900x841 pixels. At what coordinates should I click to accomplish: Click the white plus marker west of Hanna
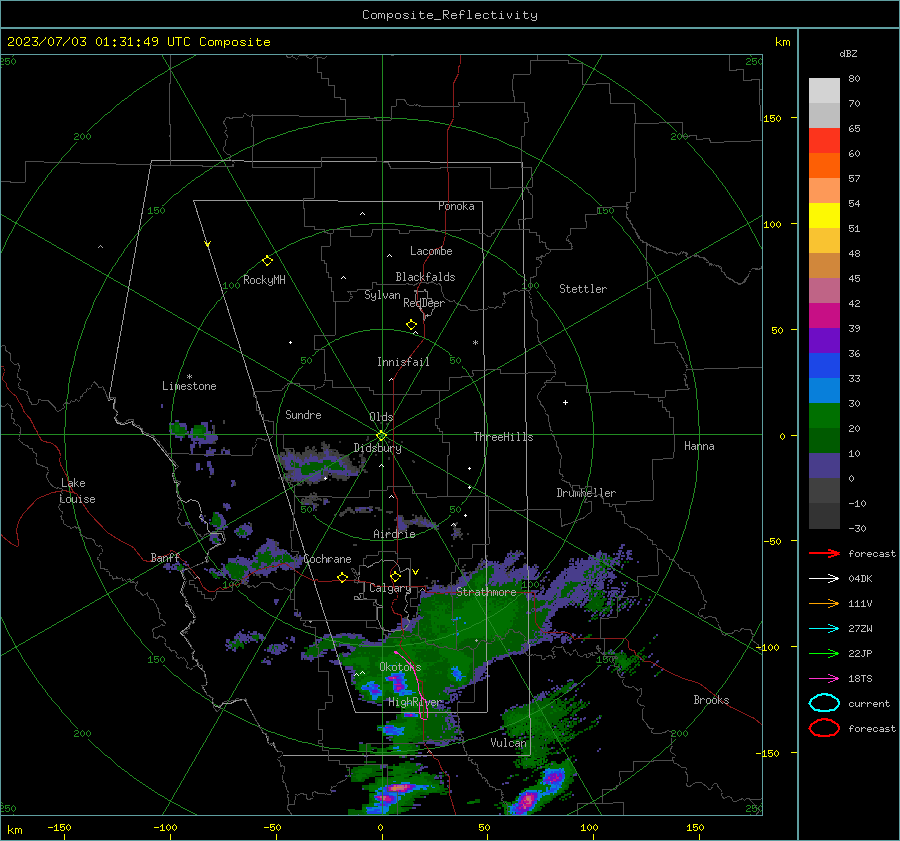point(565,402)
